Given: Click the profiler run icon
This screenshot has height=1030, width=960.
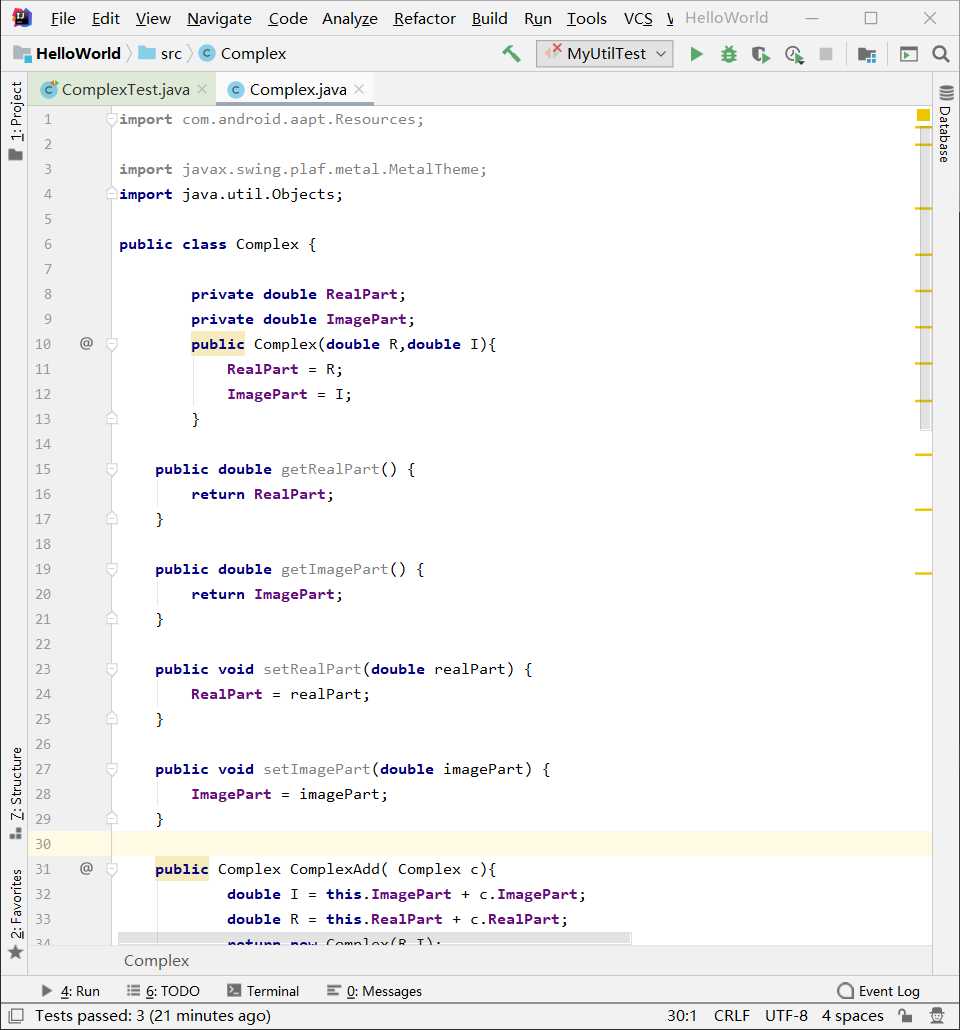Looking at the screenshot, I should [x=794, y=54].
